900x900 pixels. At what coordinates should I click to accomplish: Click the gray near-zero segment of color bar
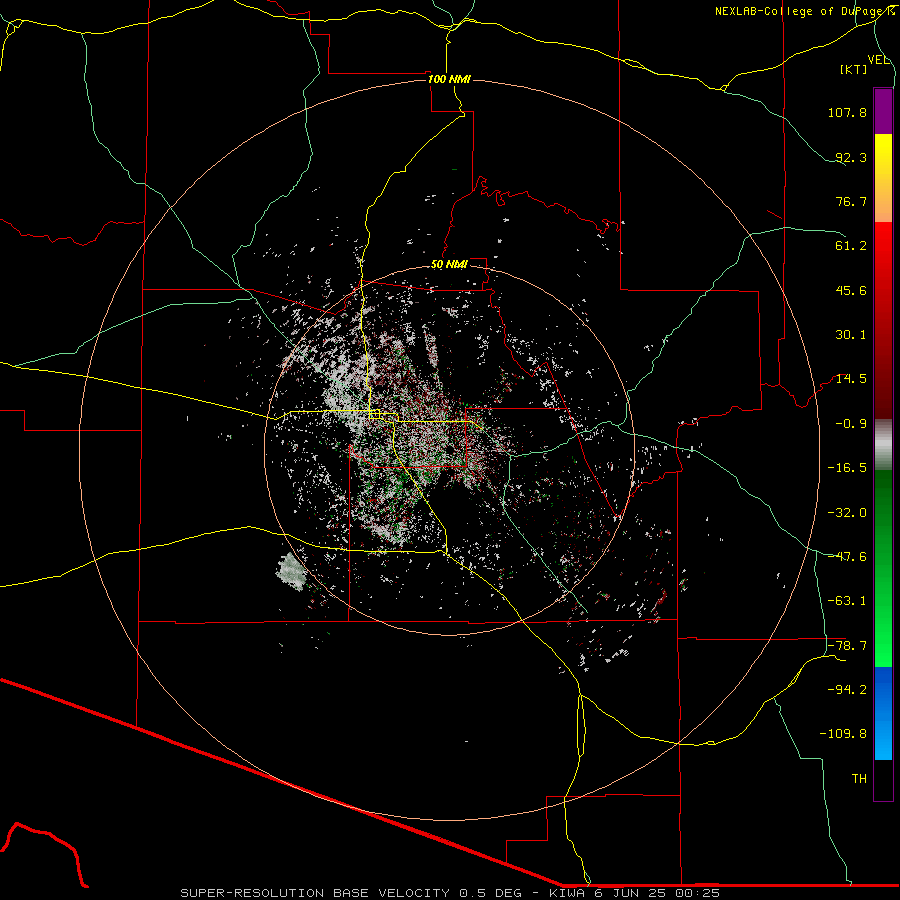coord(883,445)
